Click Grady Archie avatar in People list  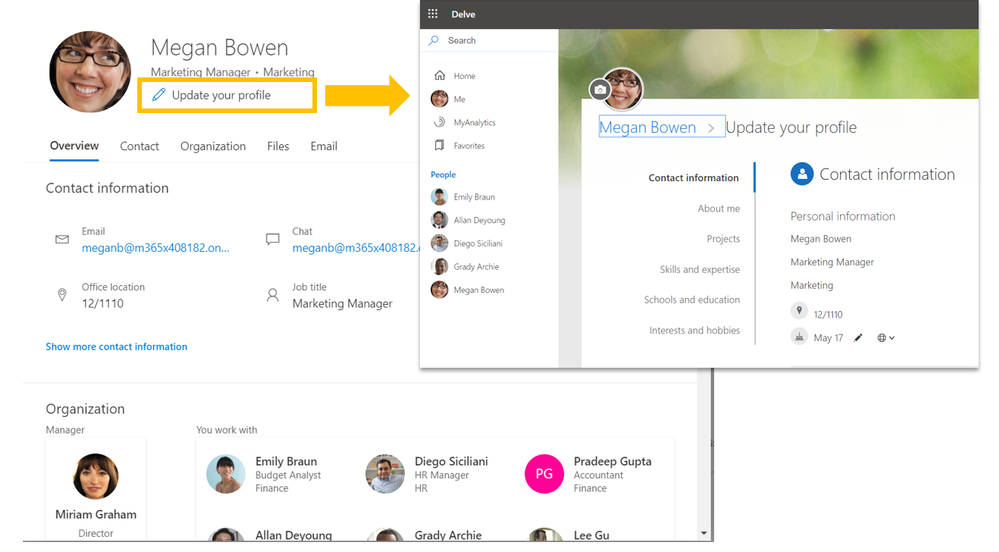[x=440, y=266]
